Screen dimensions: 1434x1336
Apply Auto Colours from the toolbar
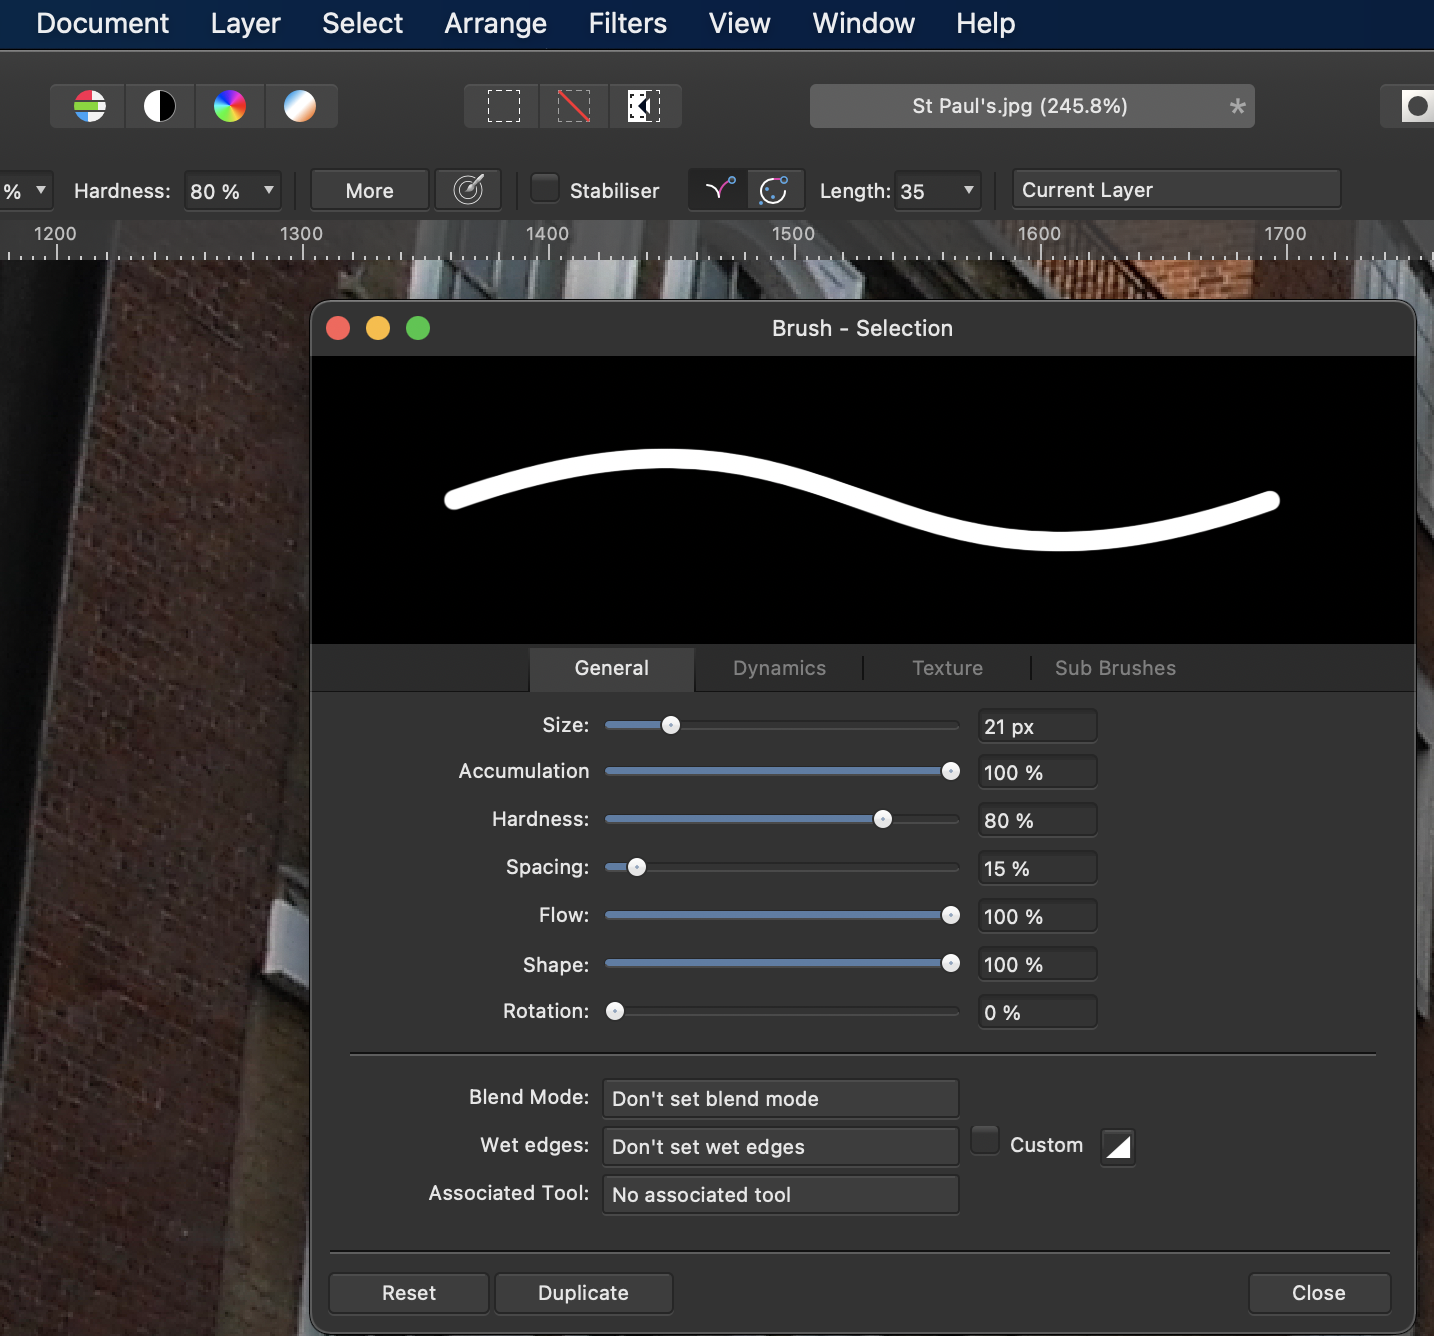tap(230, 106)
